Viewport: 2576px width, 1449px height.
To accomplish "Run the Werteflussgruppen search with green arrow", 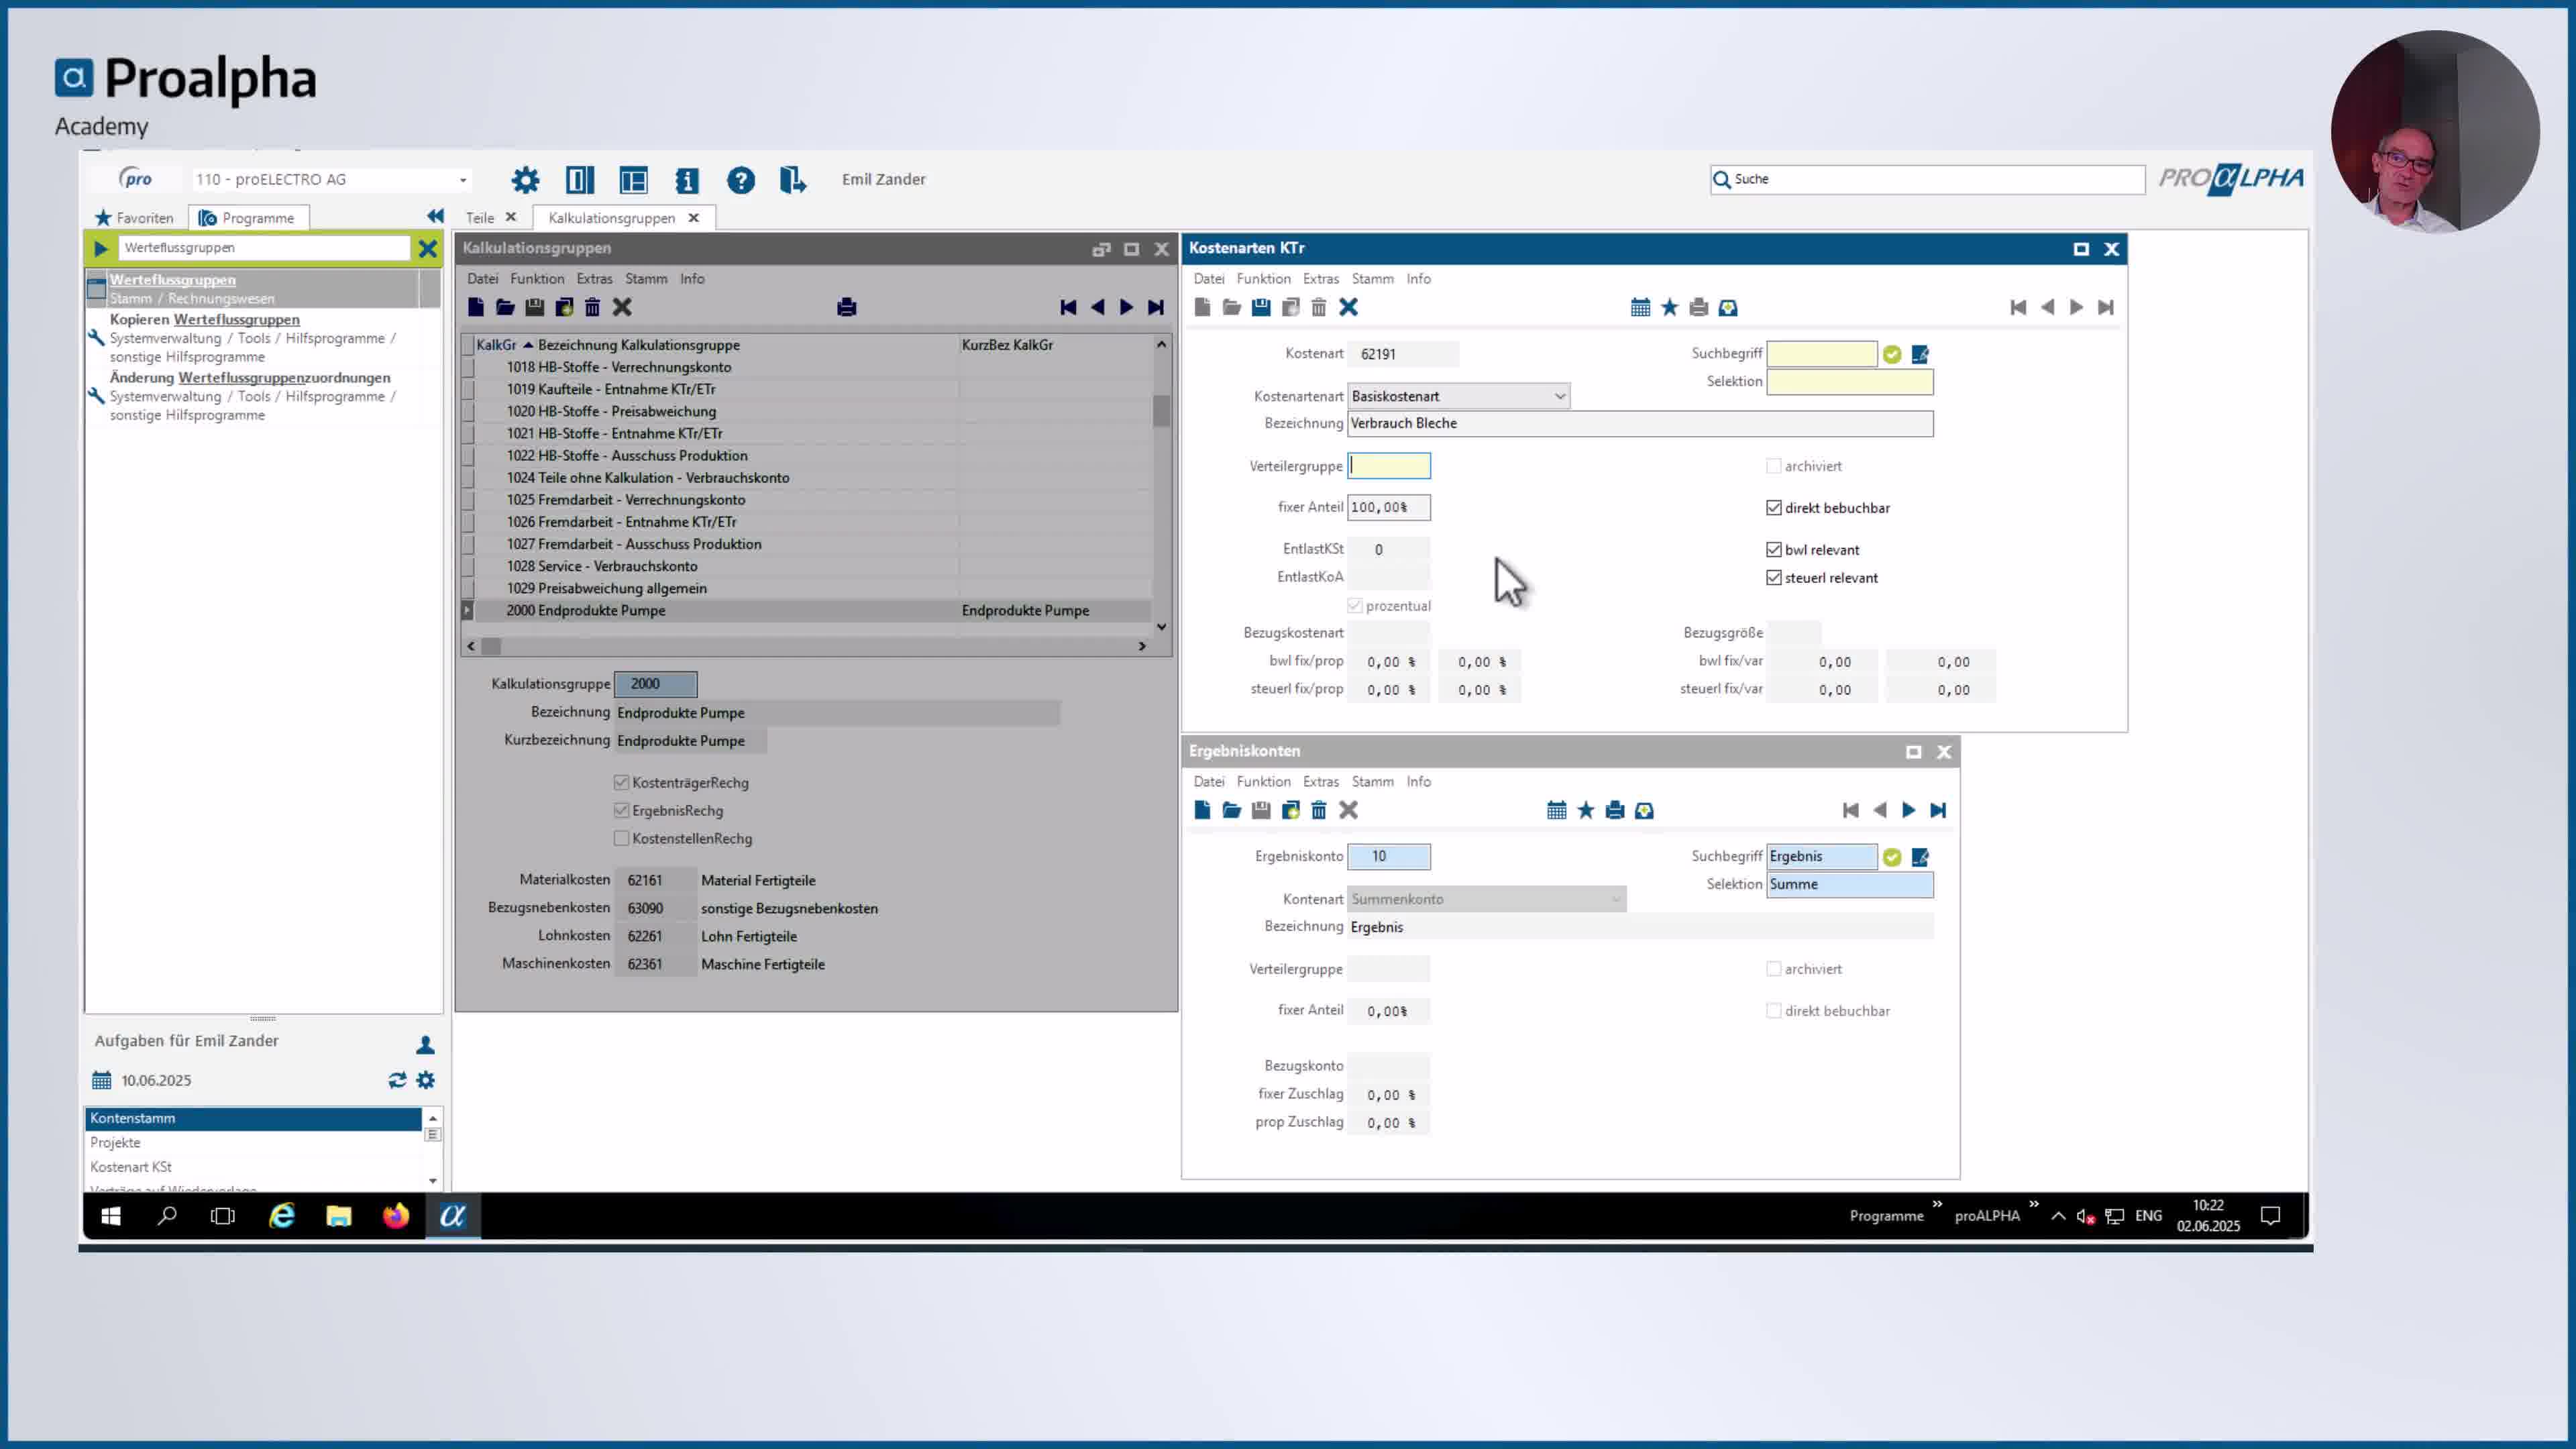I will coord(100,248).
